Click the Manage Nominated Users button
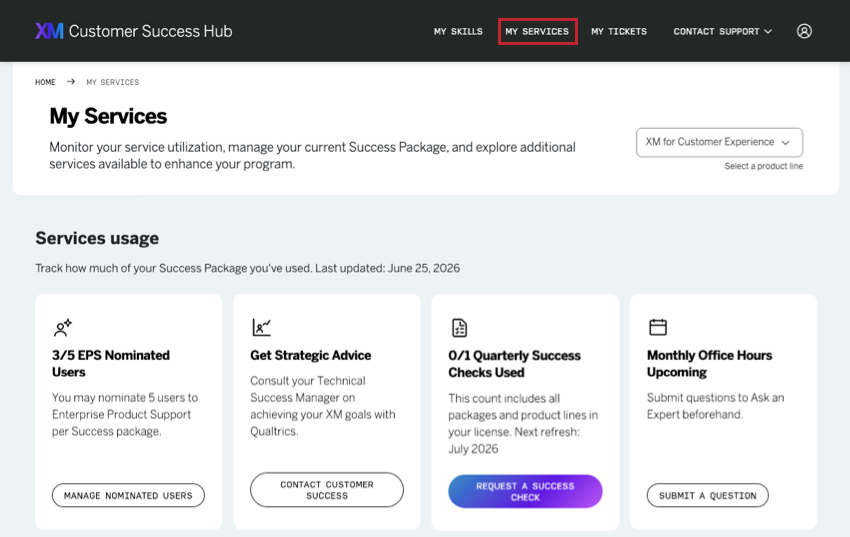Viewport: 850px width, 537px height. point(128,495)
